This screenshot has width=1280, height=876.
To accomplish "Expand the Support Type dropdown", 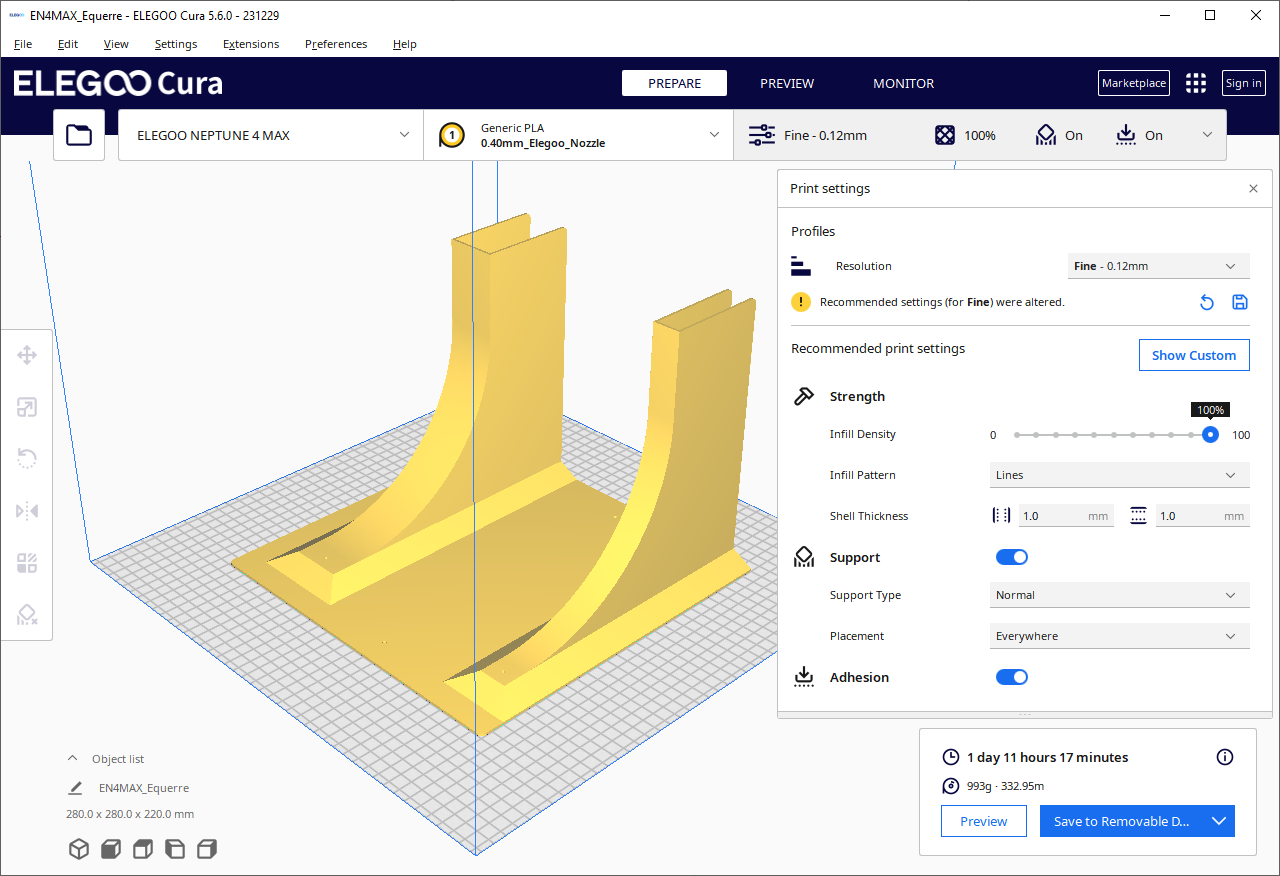I will point(1119,595).
